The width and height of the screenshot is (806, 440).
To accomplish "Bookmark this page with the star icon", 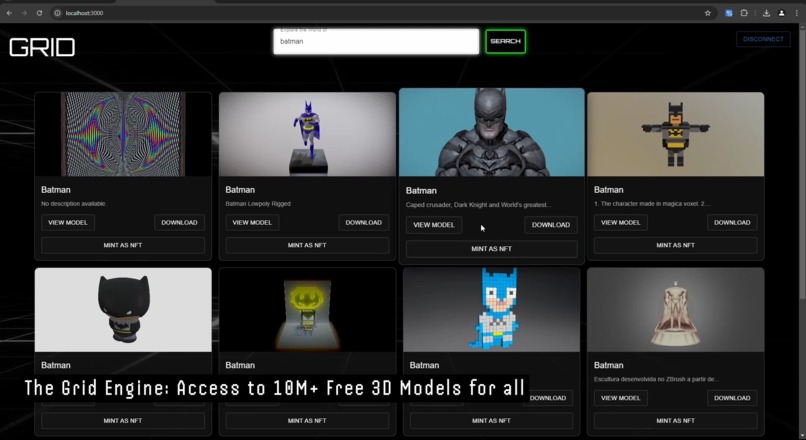I will click(708, 13).
